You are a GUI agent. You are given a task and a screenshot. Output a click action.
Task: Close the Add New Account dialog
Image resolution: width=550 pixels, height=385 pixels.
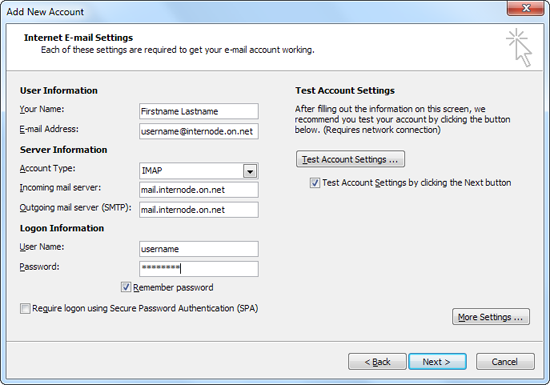(525, 8)
